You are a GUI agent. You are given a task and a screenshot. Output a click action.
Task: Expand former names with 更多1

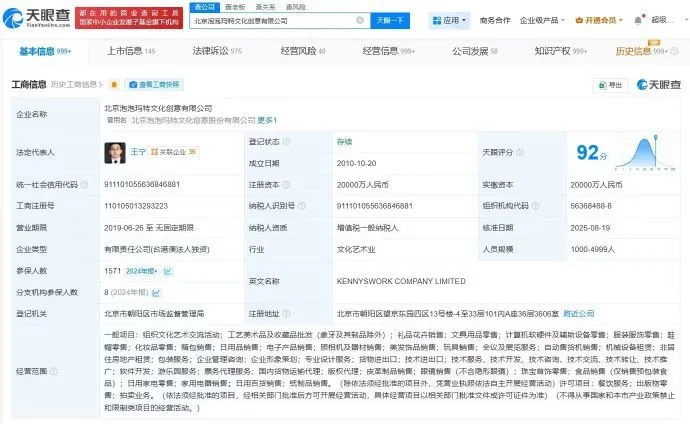[x=268, y=120]
